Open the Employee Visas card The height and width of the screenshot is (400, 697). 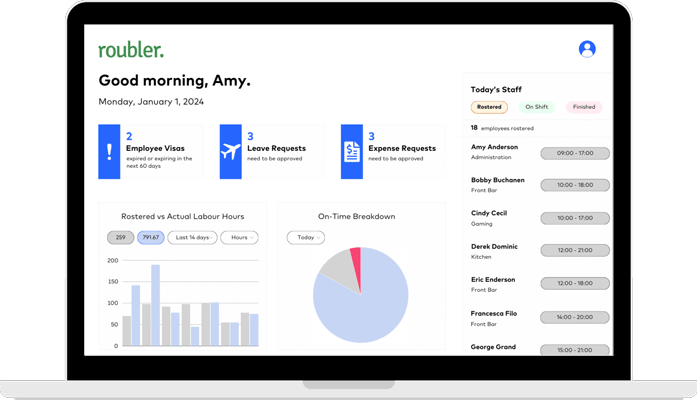click(x=160, y=152)
